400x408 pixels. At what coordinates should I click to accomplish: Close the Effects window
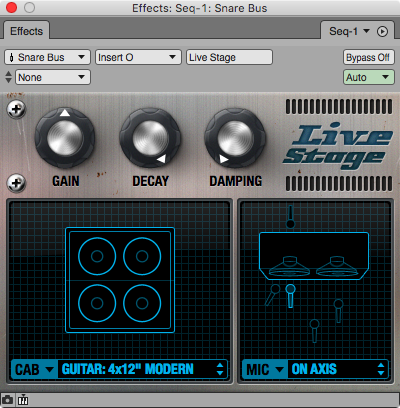pyautogui.click(x=12, y=7)
